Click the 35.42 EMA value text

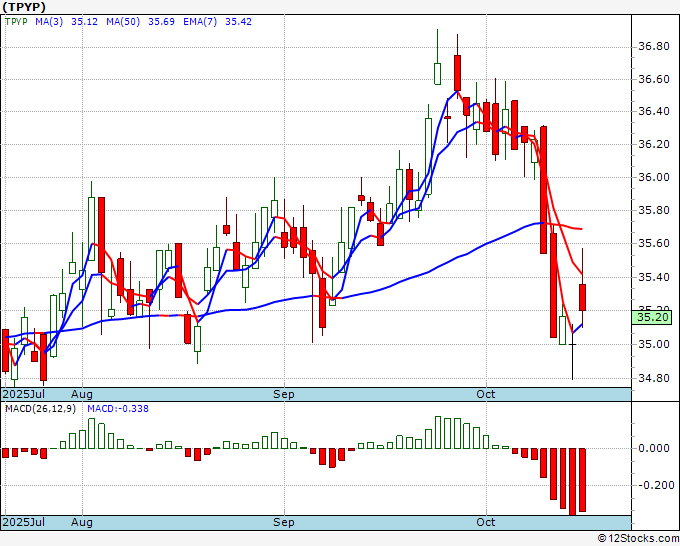[x=238, y=22]
